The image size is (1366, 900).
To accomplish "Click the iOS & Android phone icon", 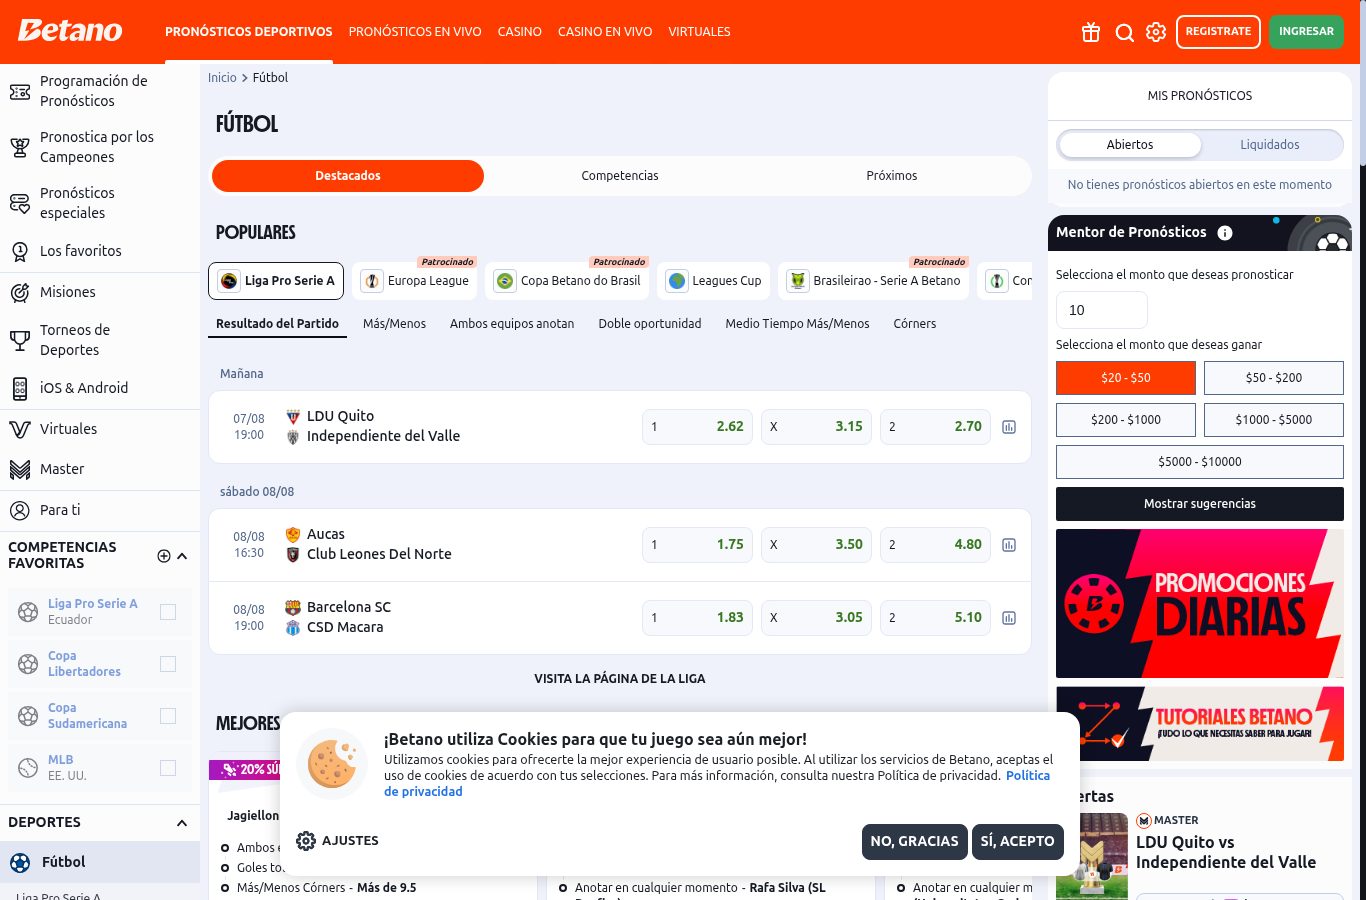I will (20, 388).
